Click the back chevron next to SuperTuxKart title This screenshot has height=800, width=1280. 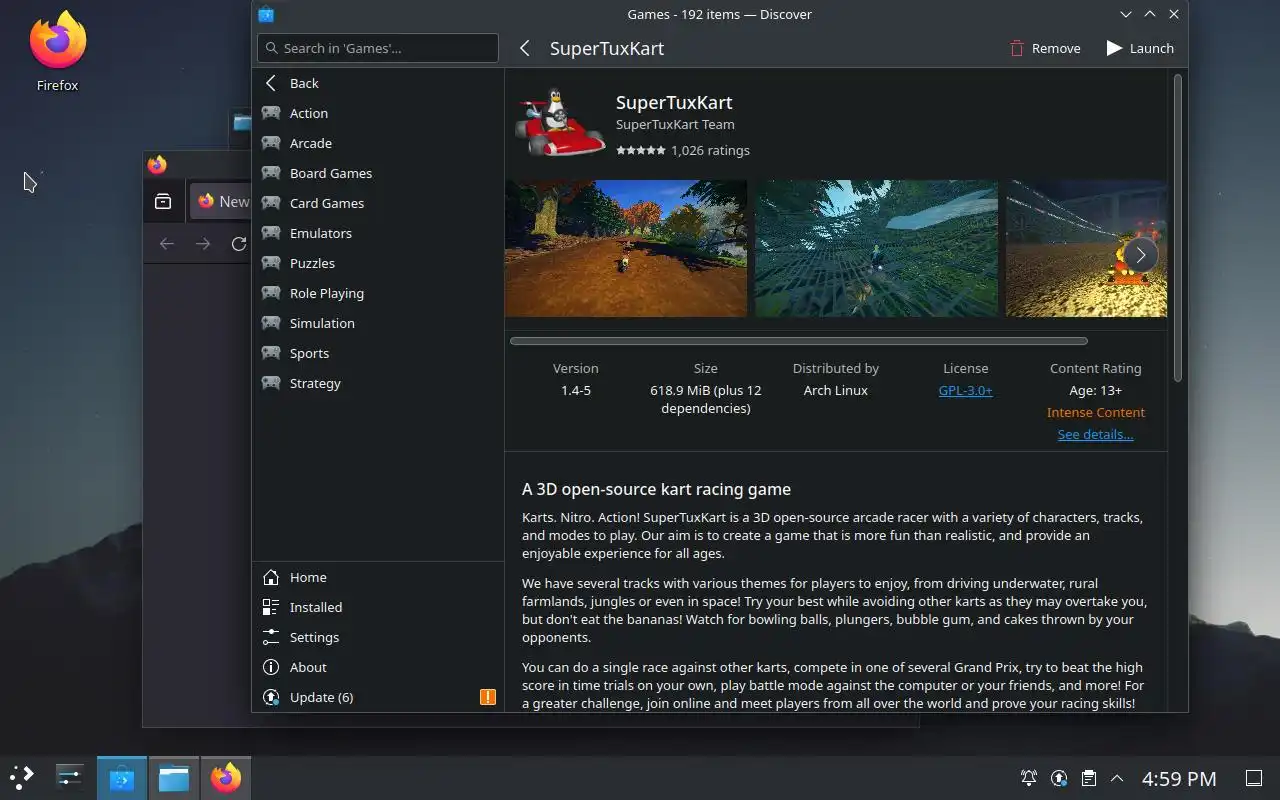coord(525,48)
